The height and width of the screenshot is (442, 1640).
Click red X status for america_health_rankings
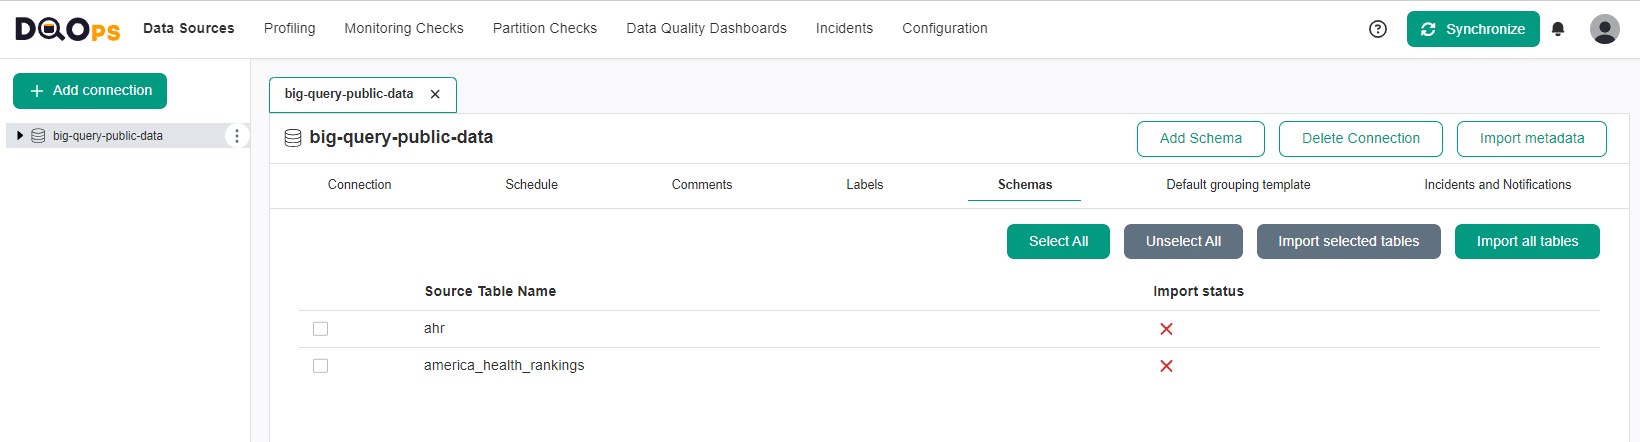[1166, 366]
